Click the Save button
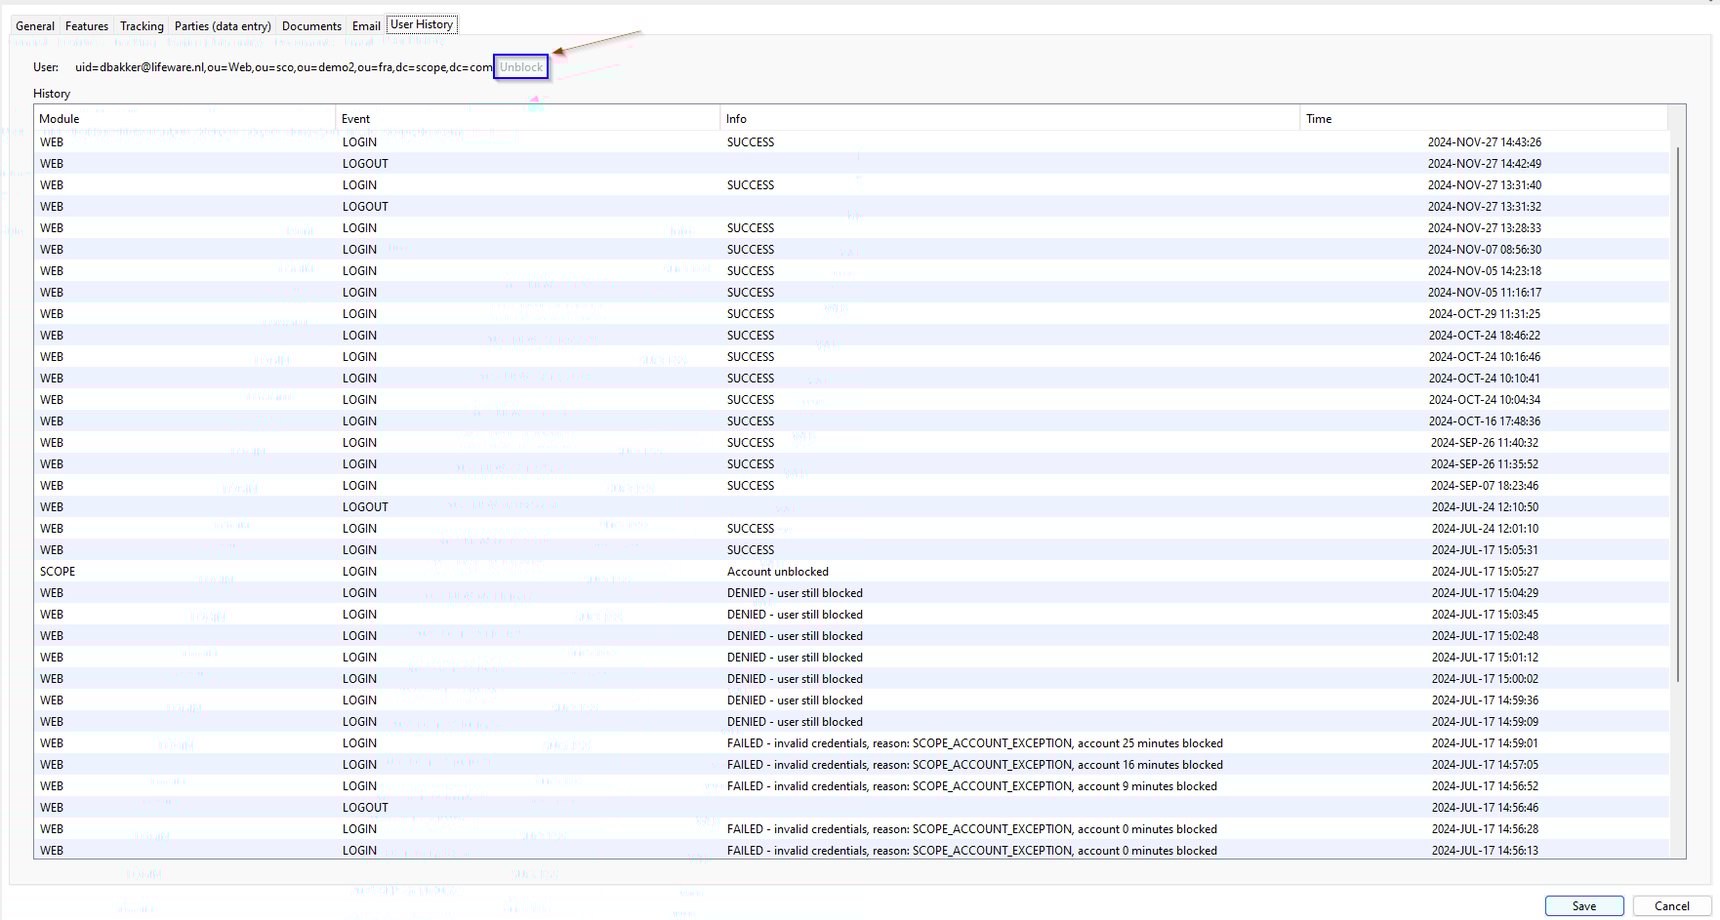Viewport: 1720px width, 920px height. tap(1584, 905)
